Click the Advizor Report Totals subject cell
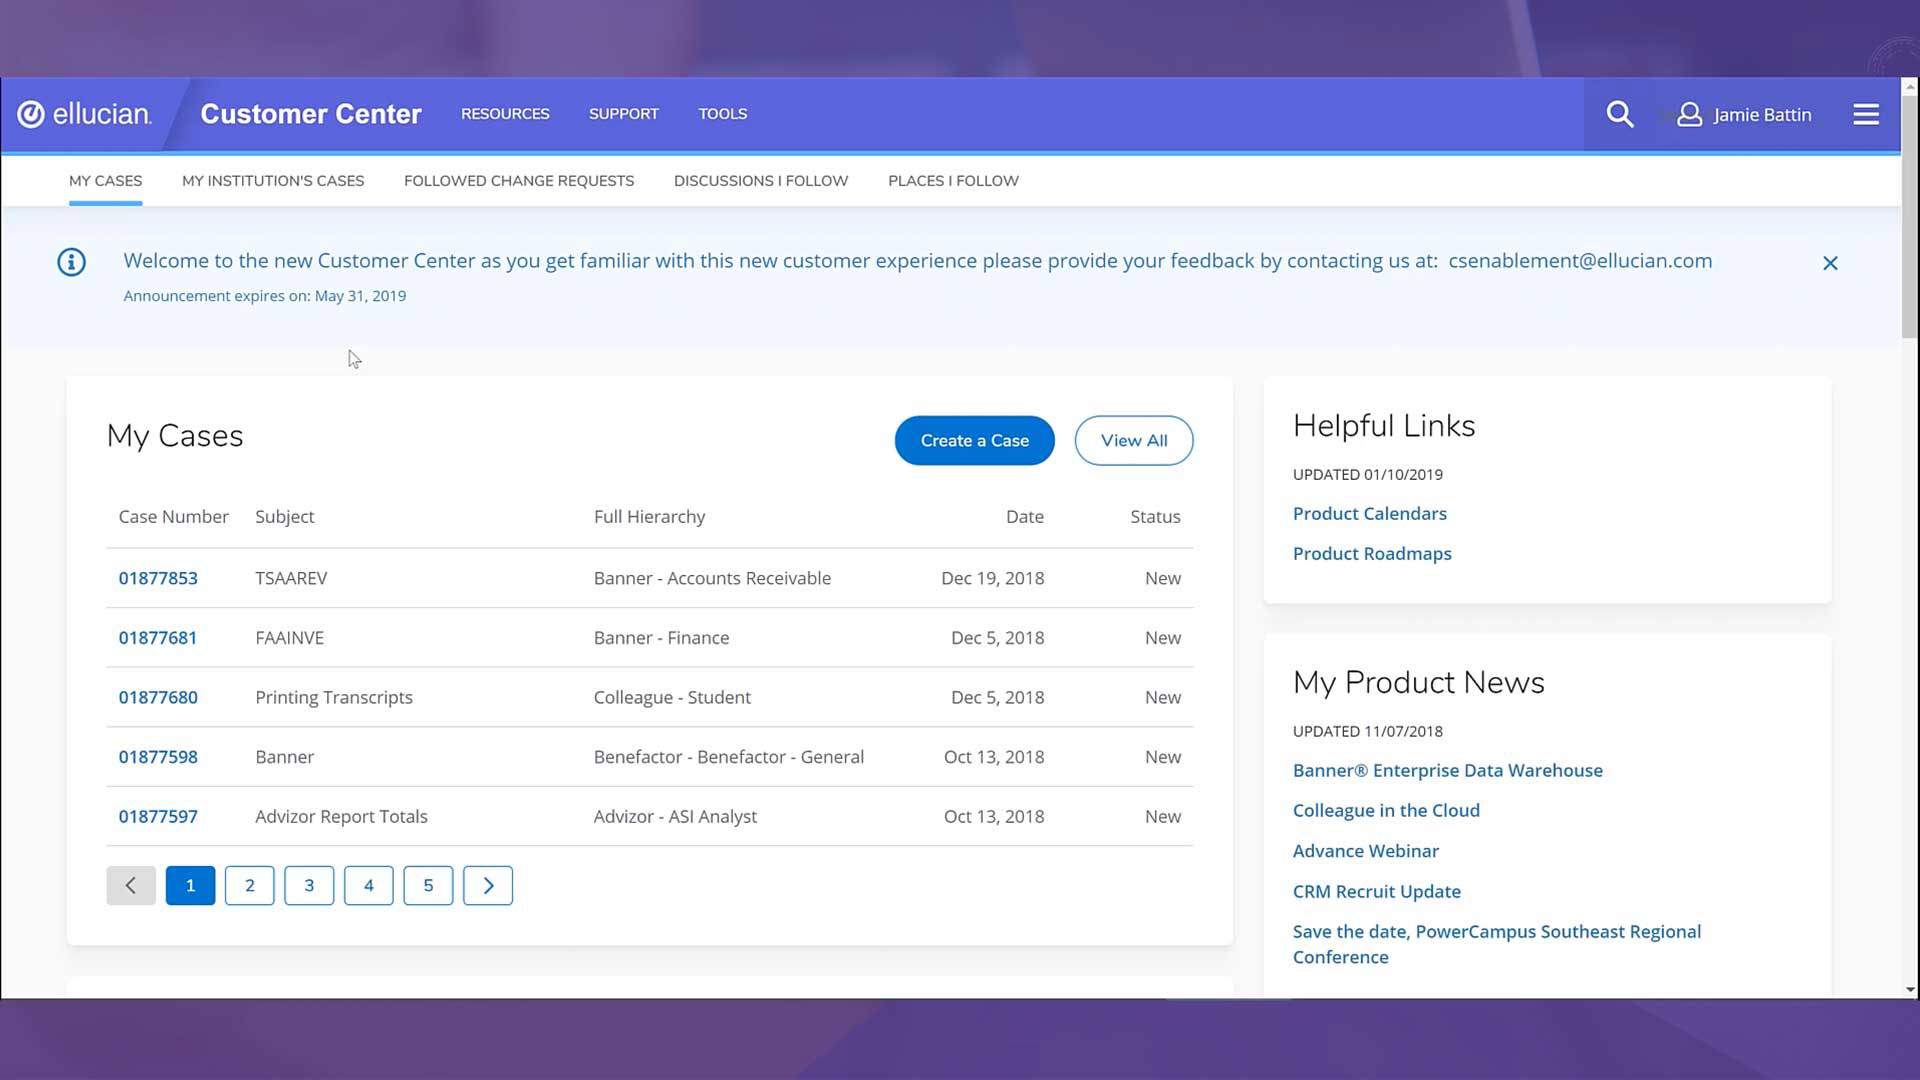 (x=341, y=816)
